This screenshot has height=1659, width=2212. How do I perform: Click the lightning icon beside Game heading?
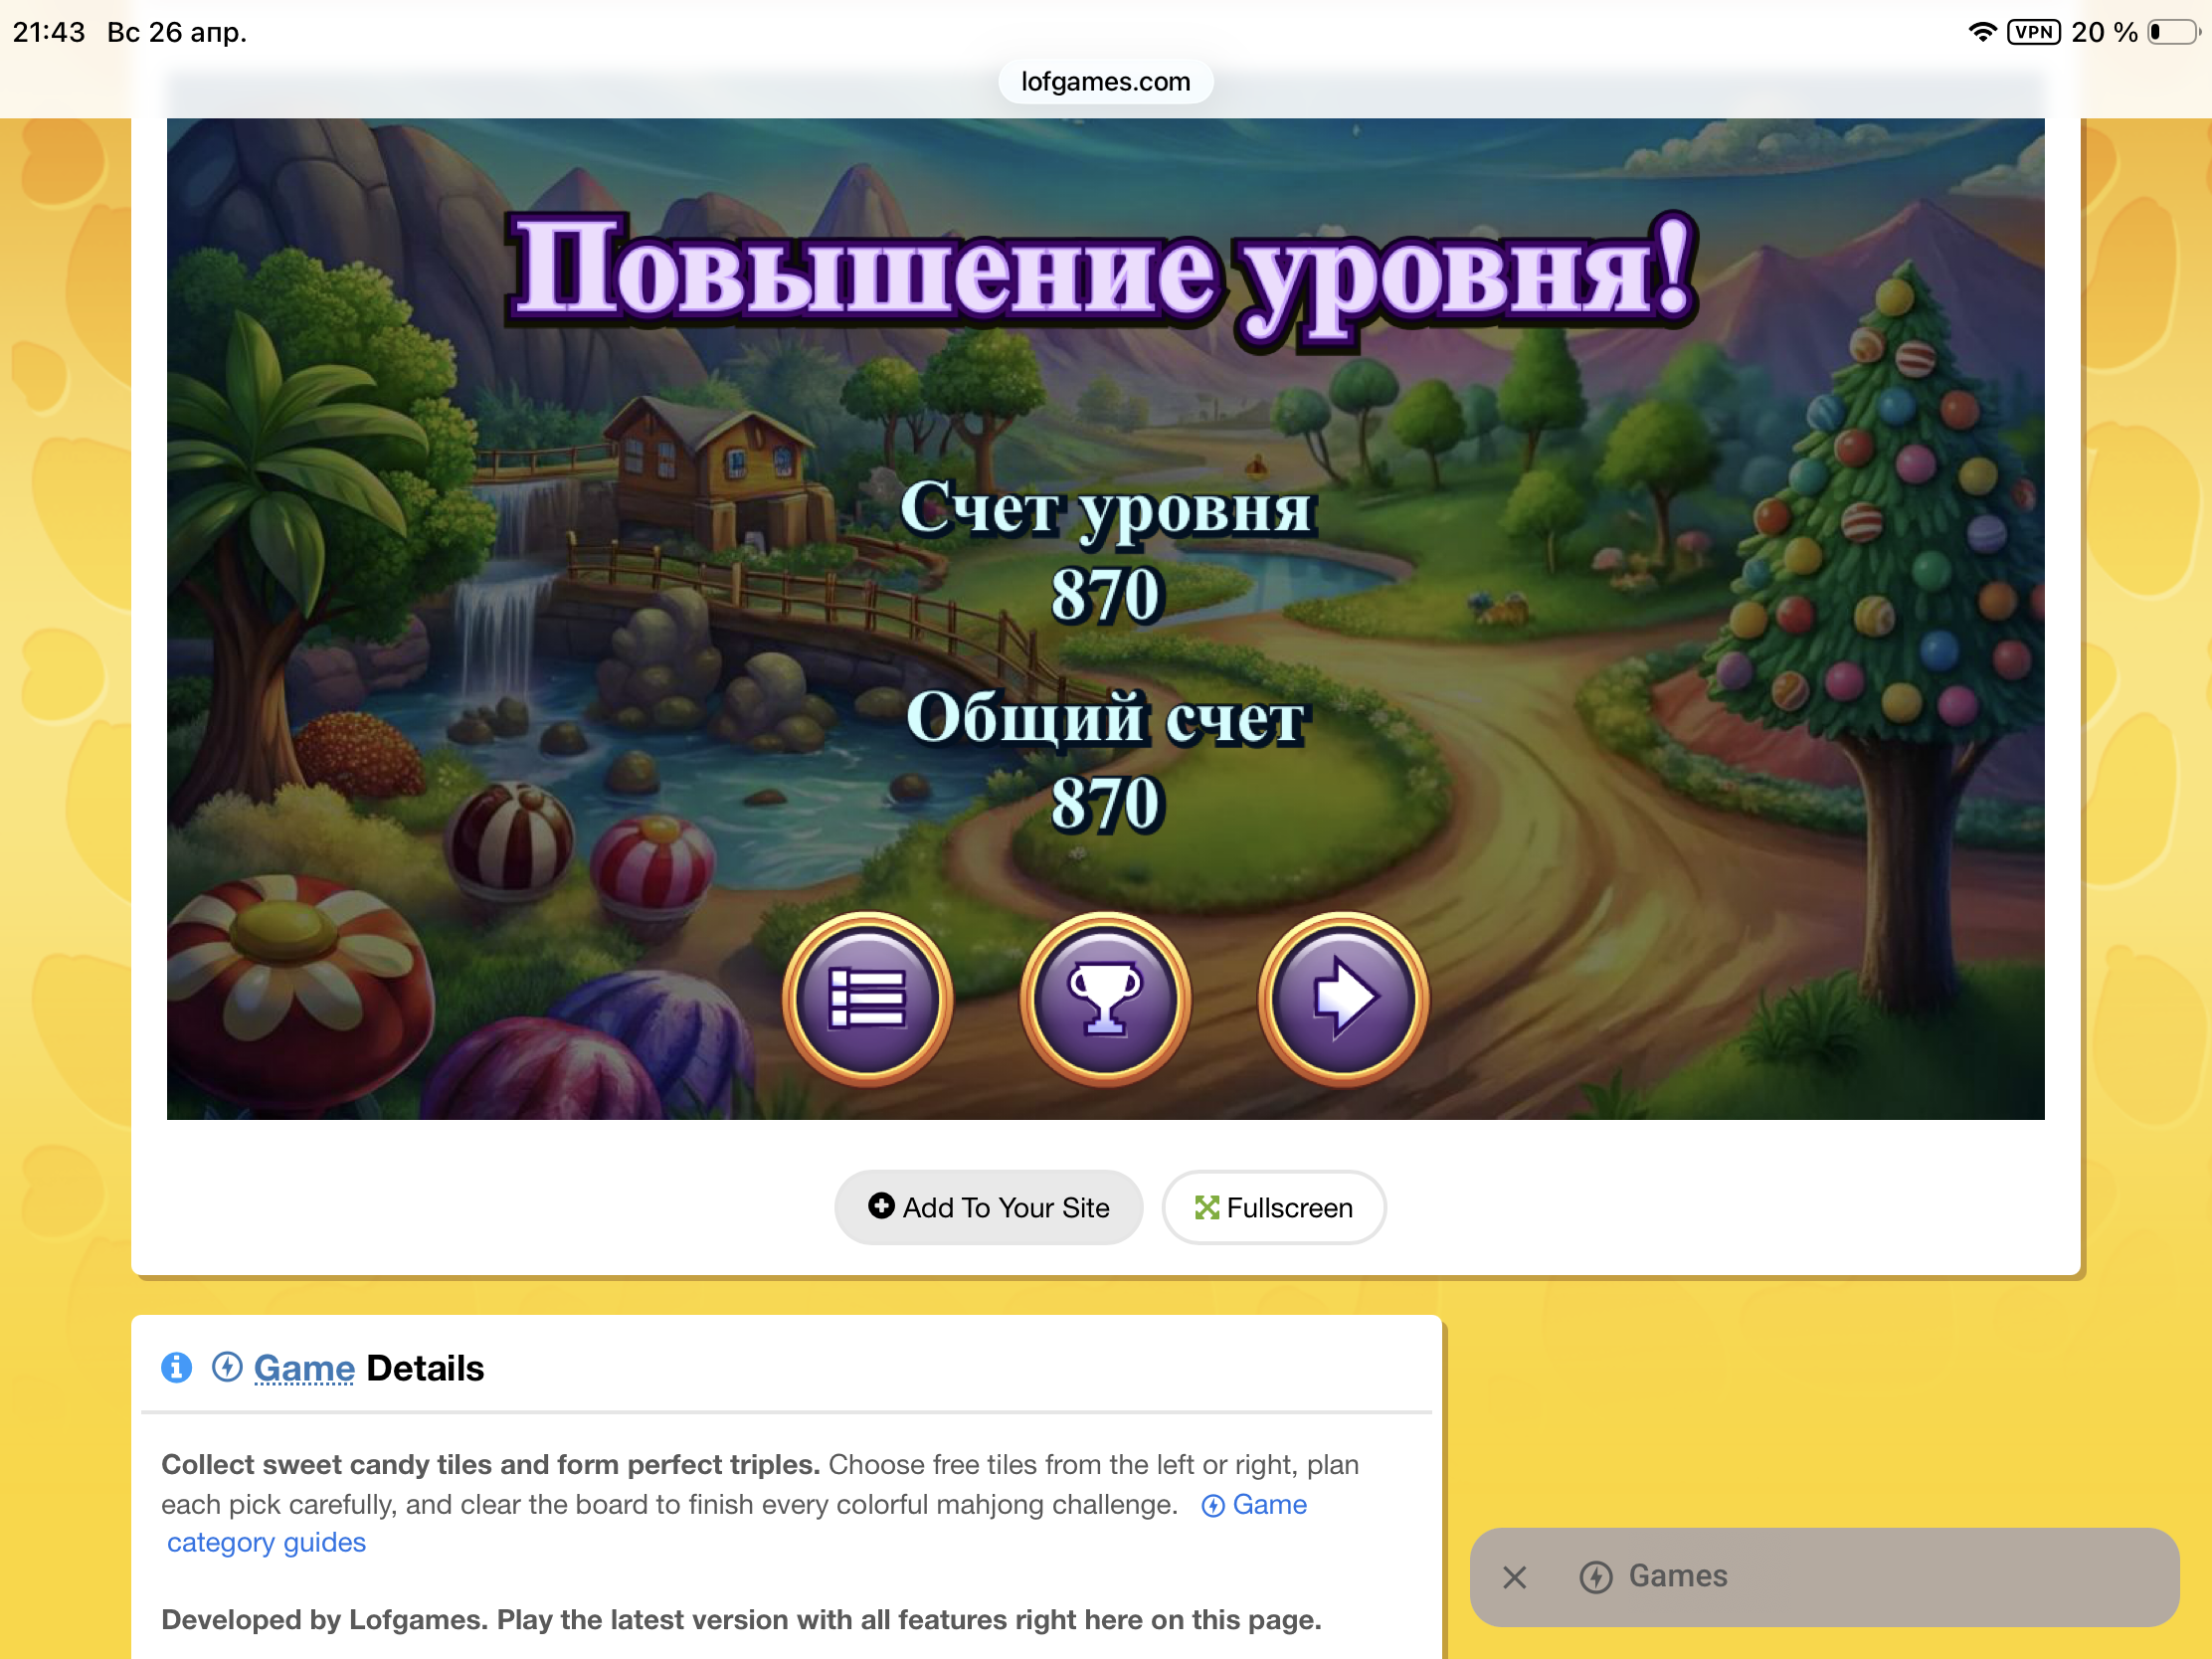click(x=227, y=1367)
